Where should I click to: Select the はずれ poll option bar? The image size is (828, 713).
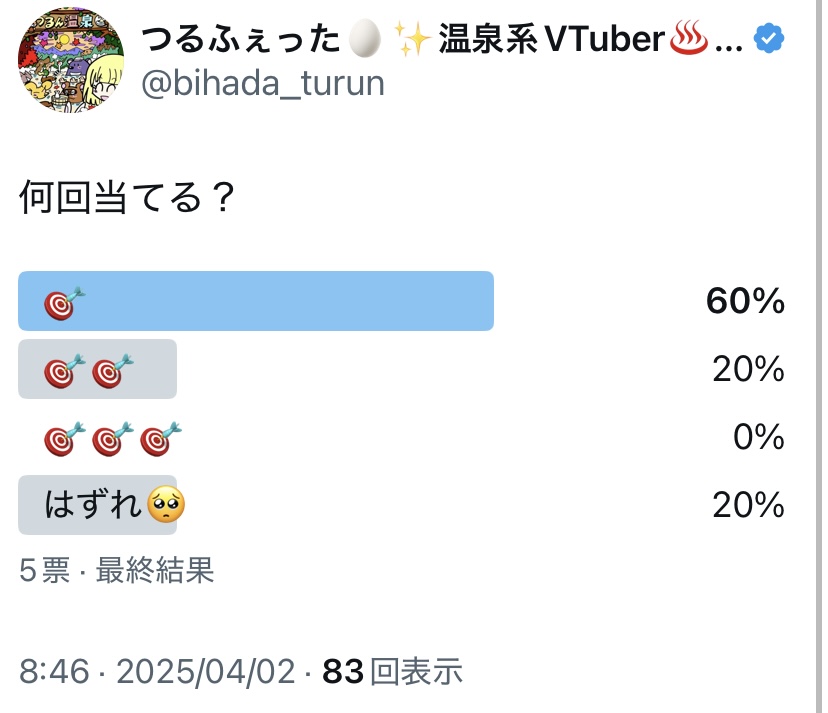point(97,505)
